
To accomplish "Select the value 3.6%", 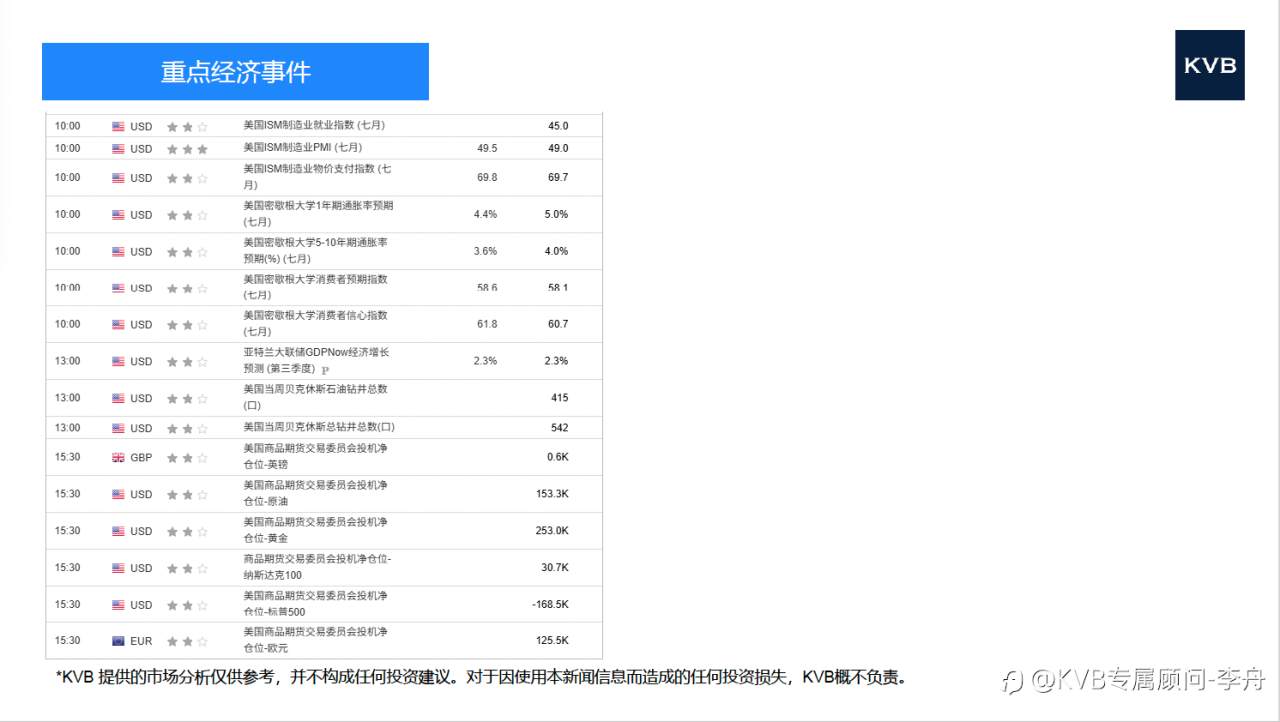I will (485, 251).
